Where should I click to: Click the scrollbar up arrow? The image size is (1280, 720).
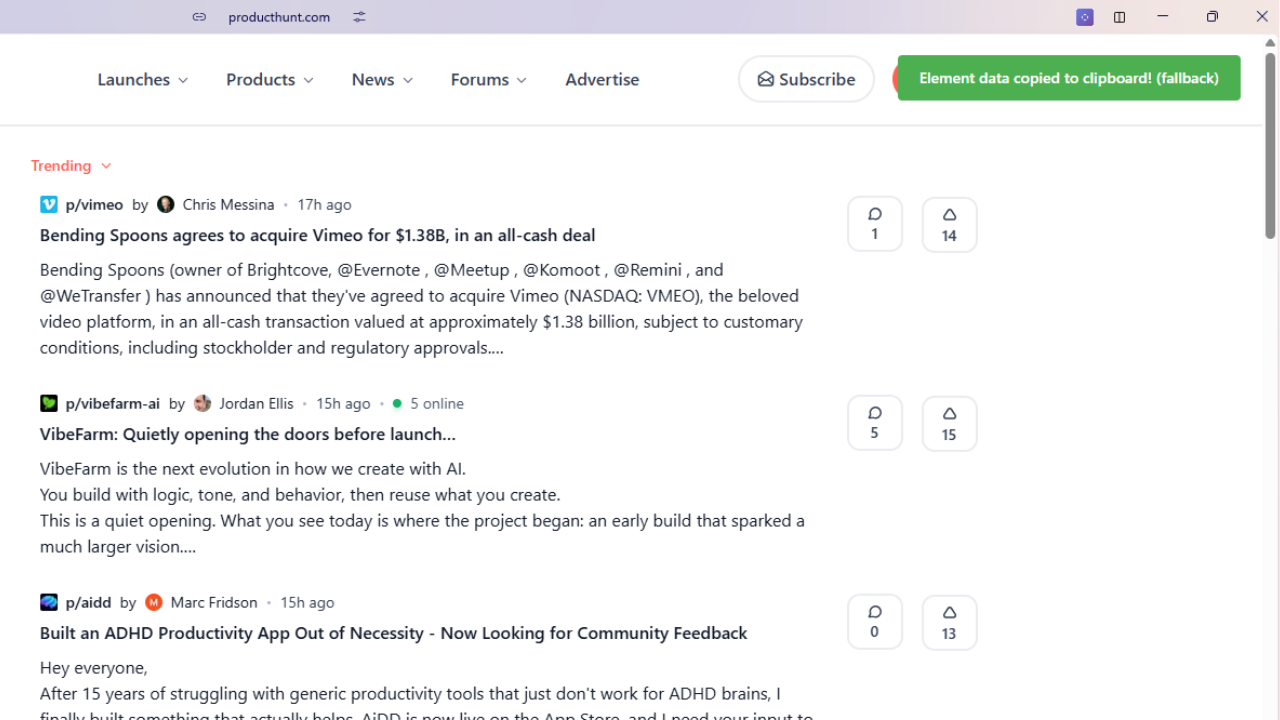pos(1270,43)
